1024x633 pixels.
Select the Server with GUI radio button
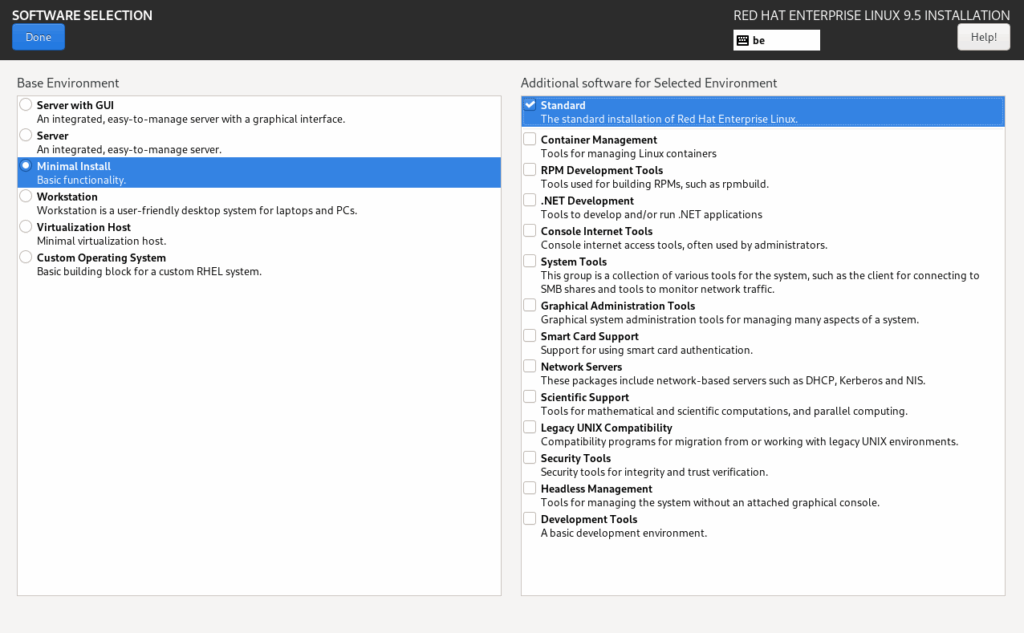coord(26,105)
